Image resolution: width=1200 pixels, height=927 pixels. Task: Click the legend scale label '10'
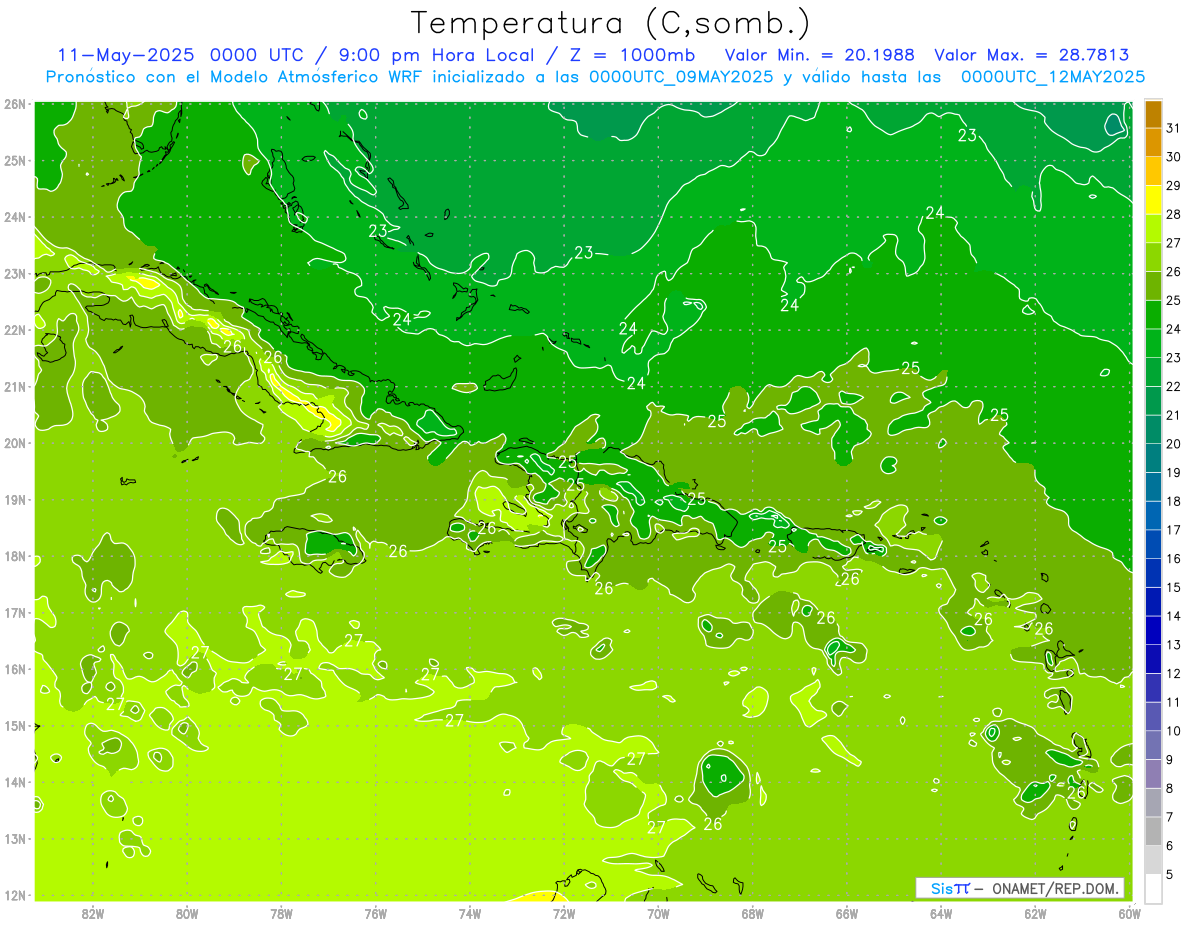[x=1174, y=731]
